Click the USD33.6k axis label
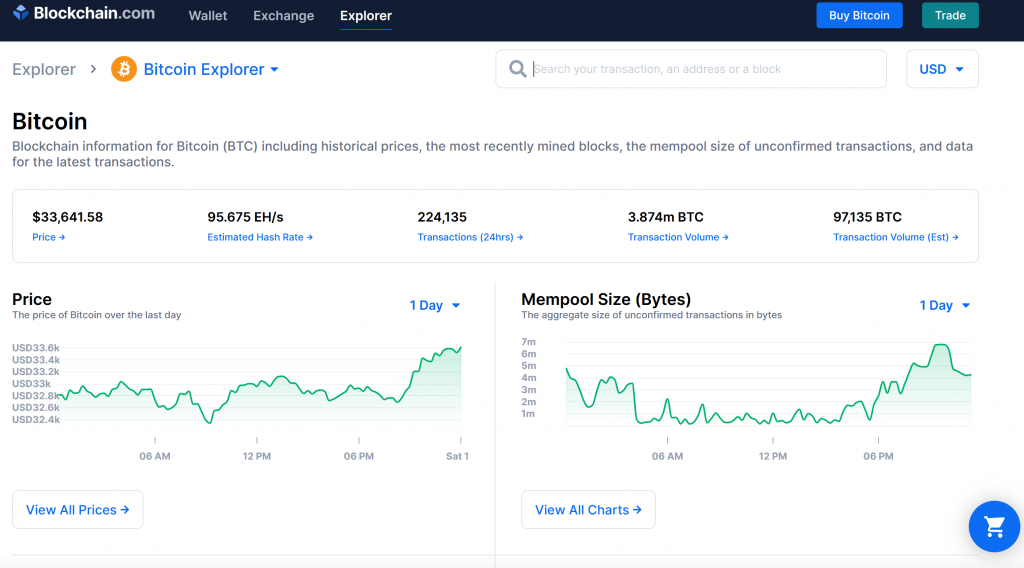This screenshot has height=568, width=1024. point(36,348)
